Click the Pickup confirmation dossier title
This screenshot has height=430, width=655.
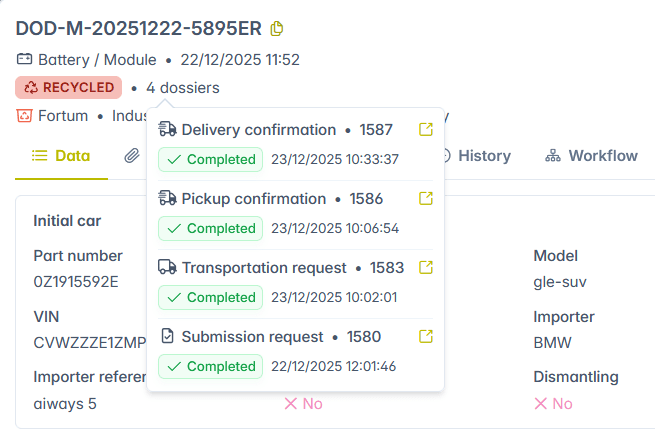point(253,199)
